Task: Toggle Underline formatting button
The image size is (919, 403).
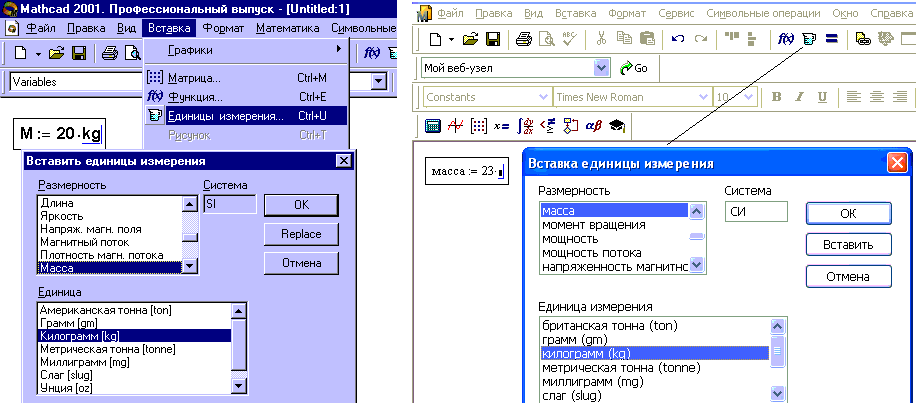Action: 822,97
